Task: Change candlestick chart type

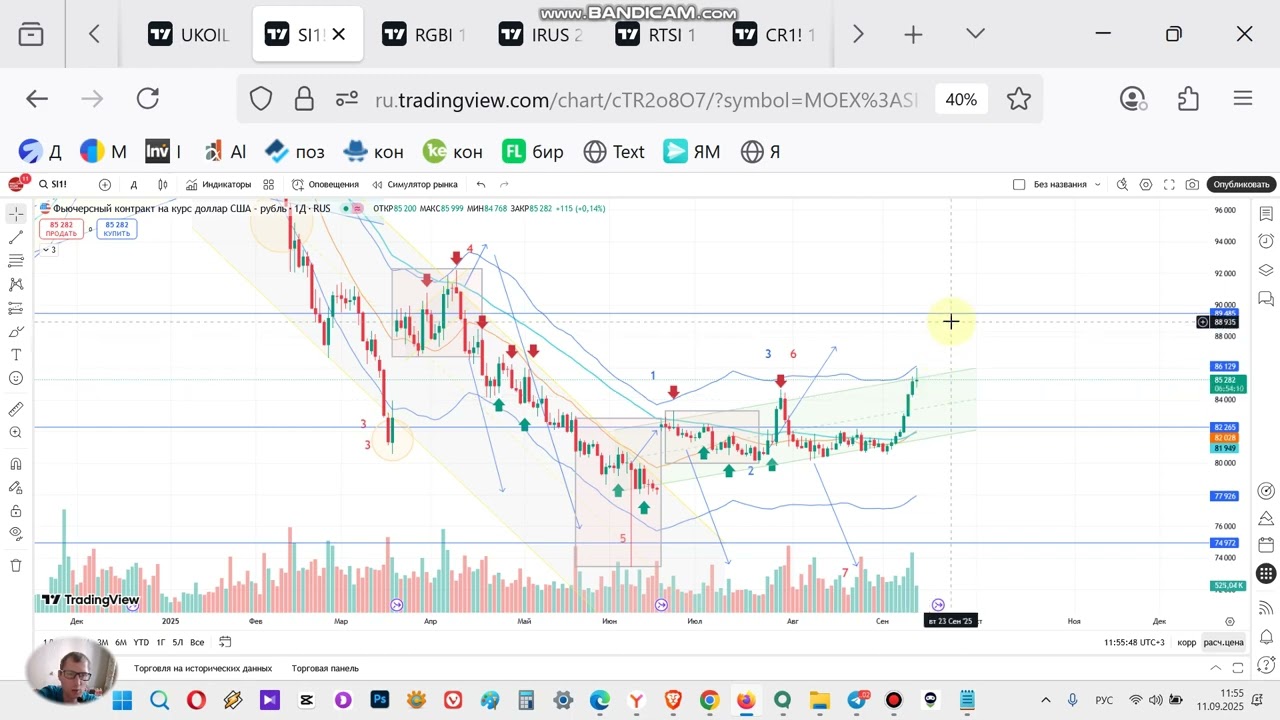Action: (162, 184)
